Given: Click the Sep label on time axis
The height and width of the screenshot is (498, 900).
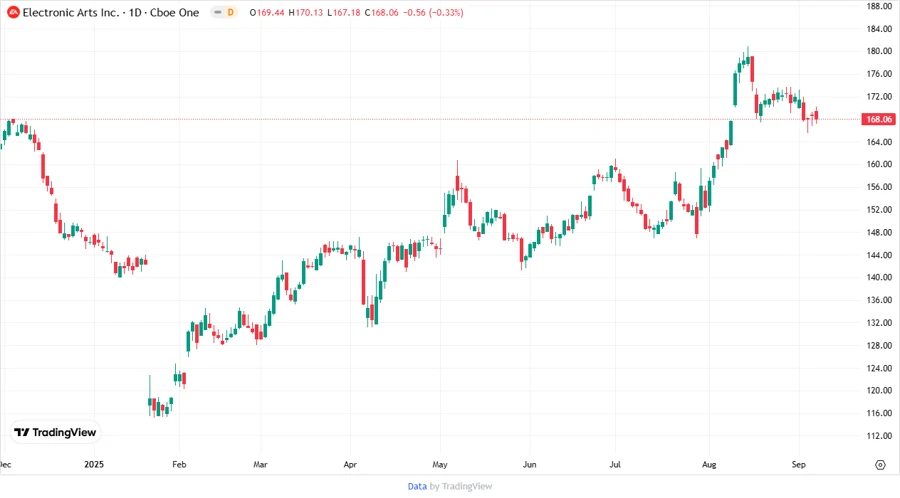Looking at the screenshot, I should [798, 464].
